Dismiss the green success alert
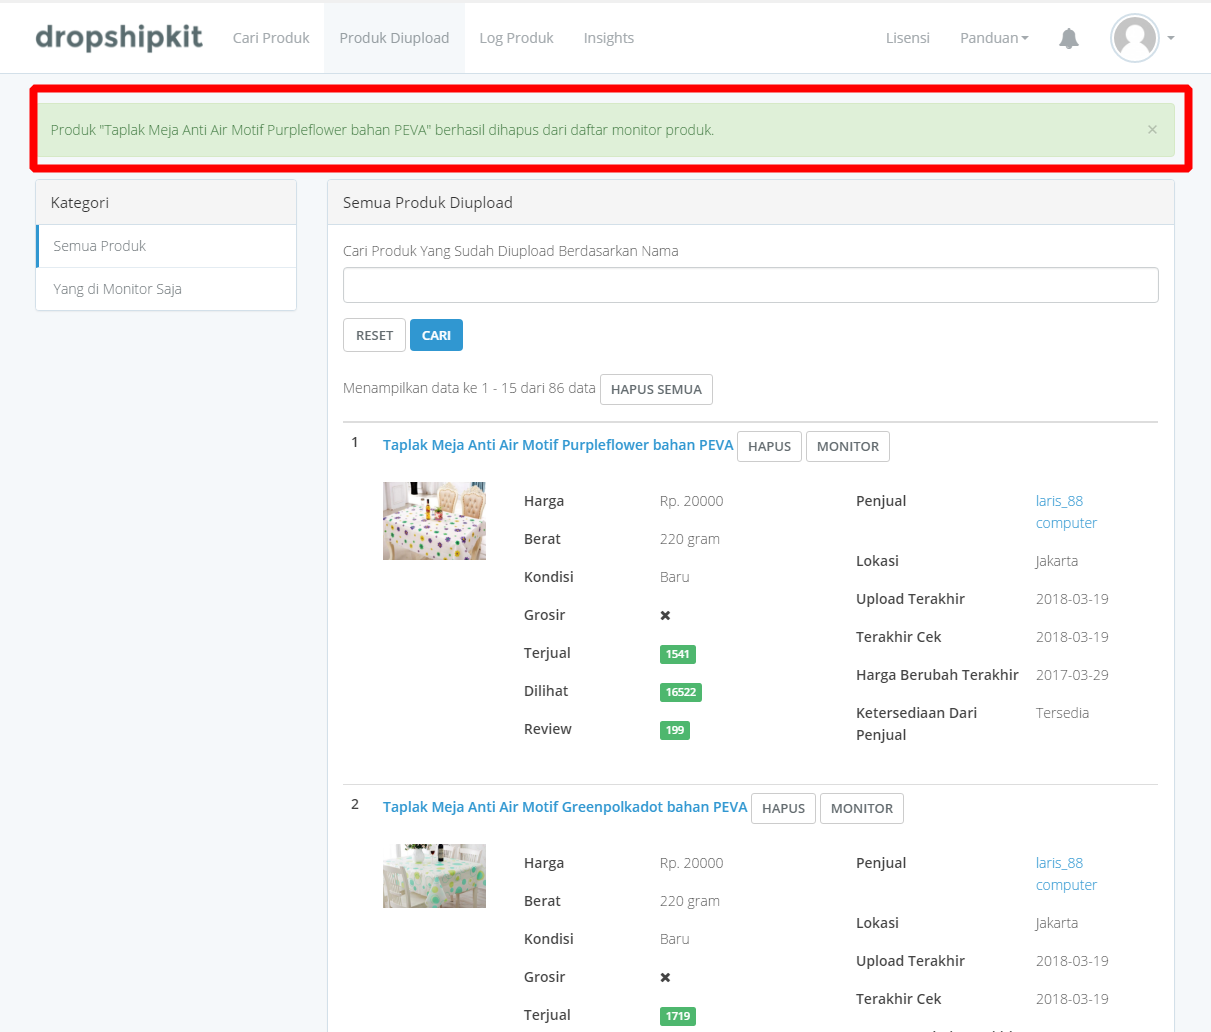Image resolution: width=1211 pixels, height=1032 pixels. click(1152, 129)
